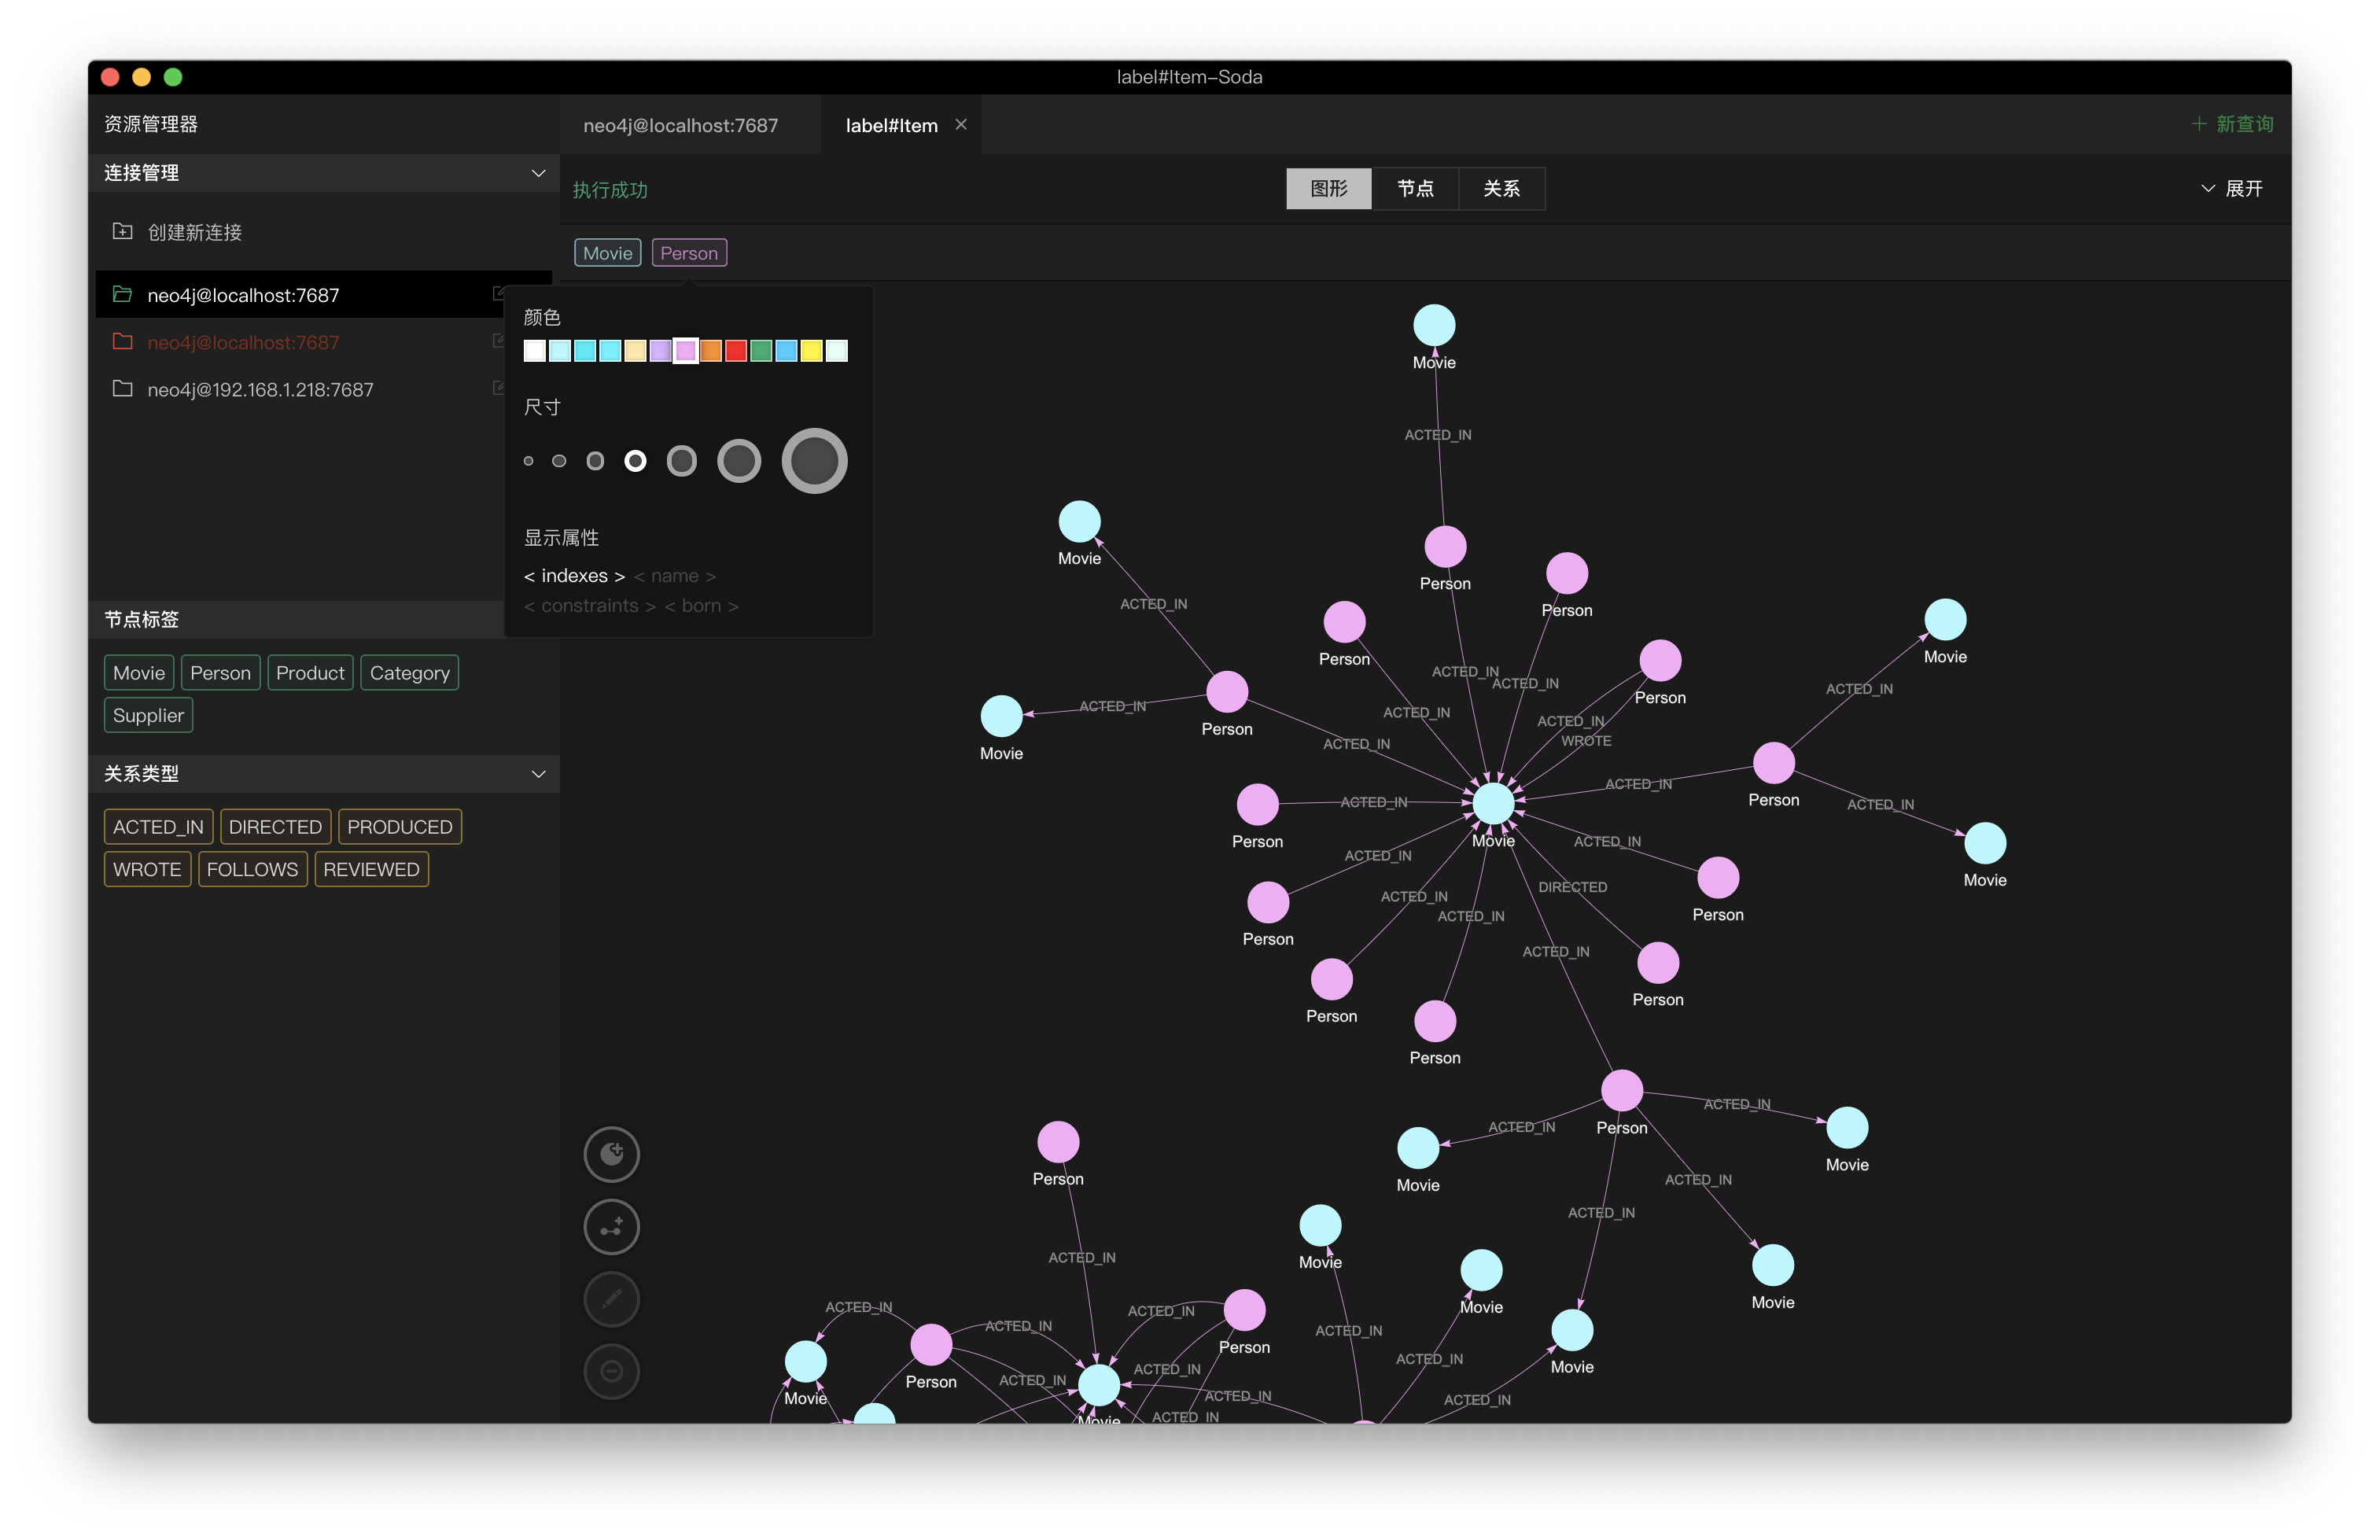Expand the 展开 dropdown at top right
Image resolution: width=2380 pixels, height=1540 pixels.
2232,189
